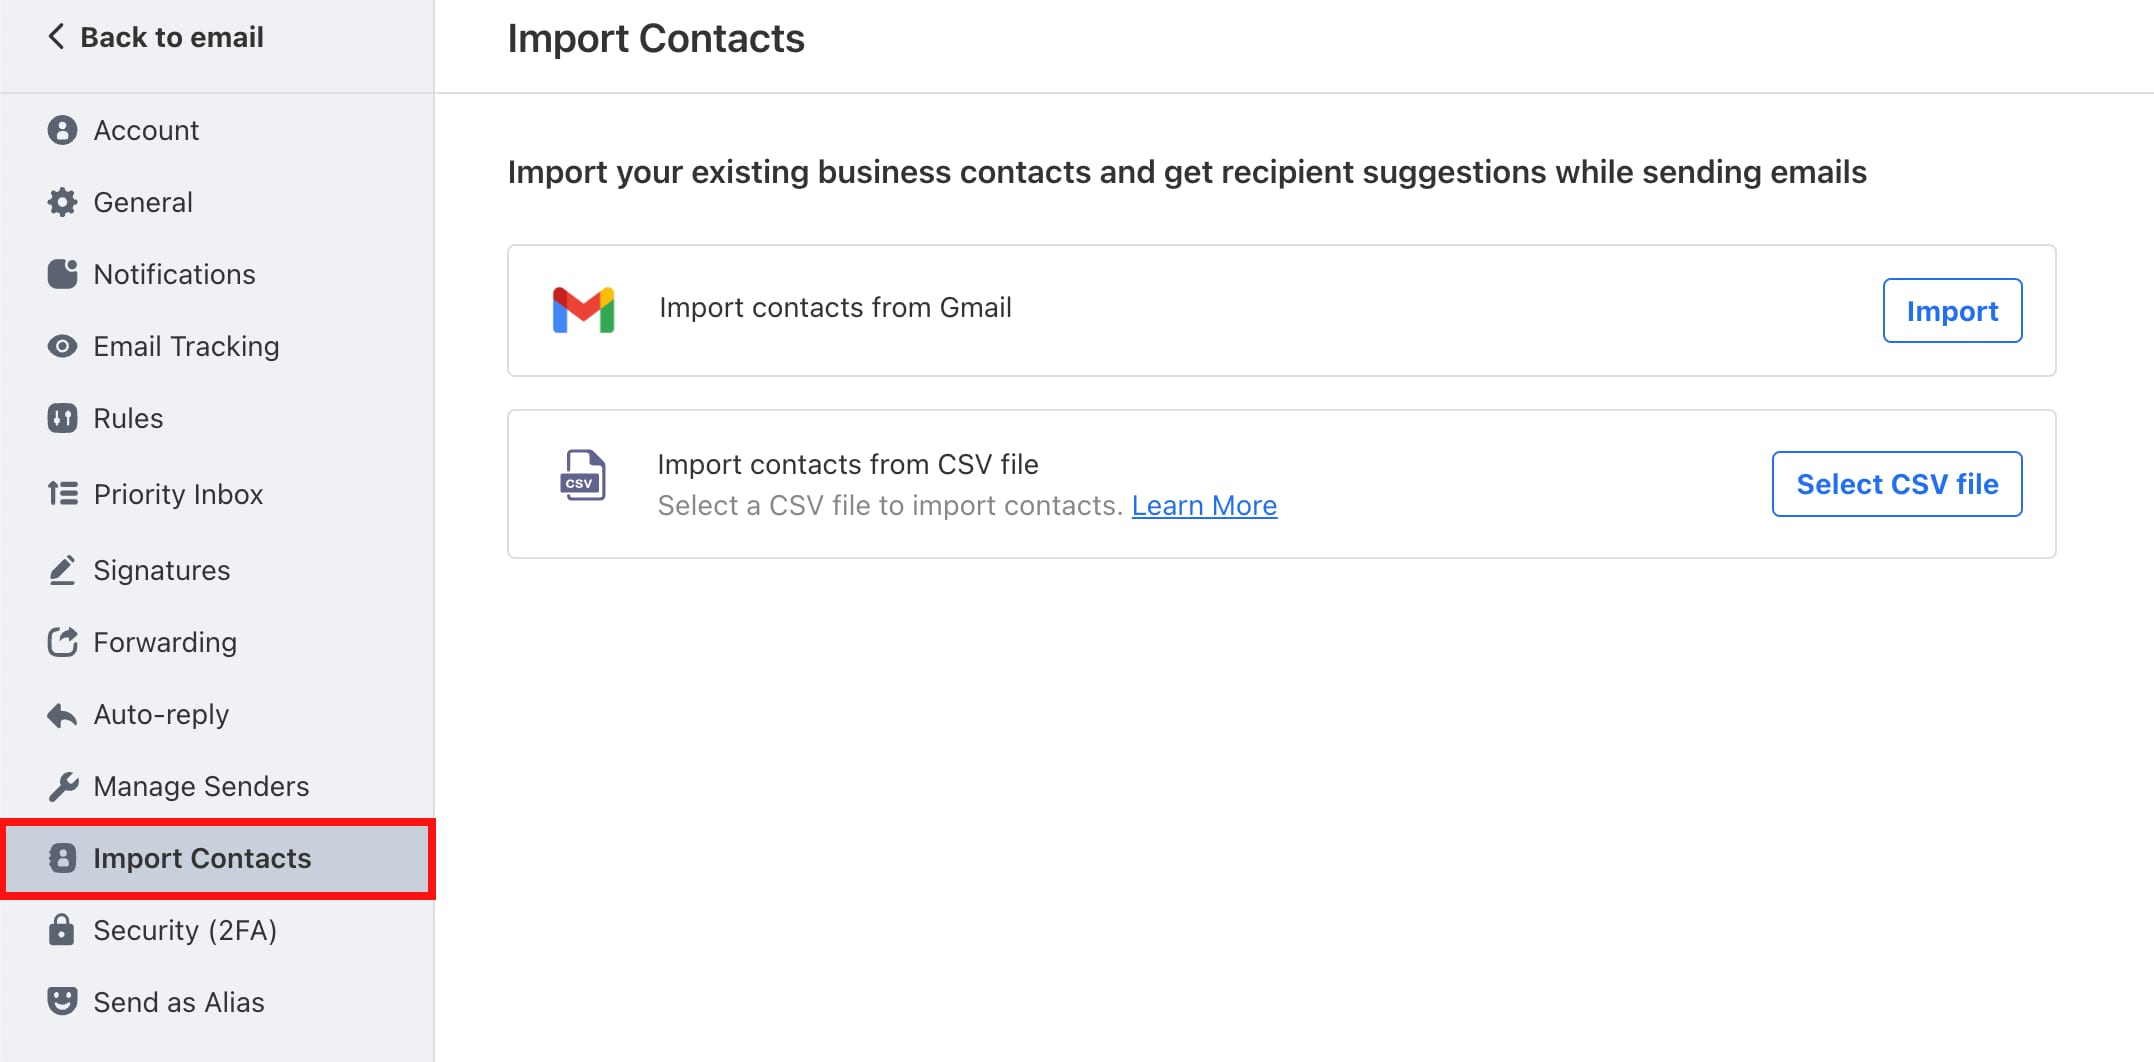Open the Learn More link
The image size is (2154, 1062).
tap(1203, 505)
